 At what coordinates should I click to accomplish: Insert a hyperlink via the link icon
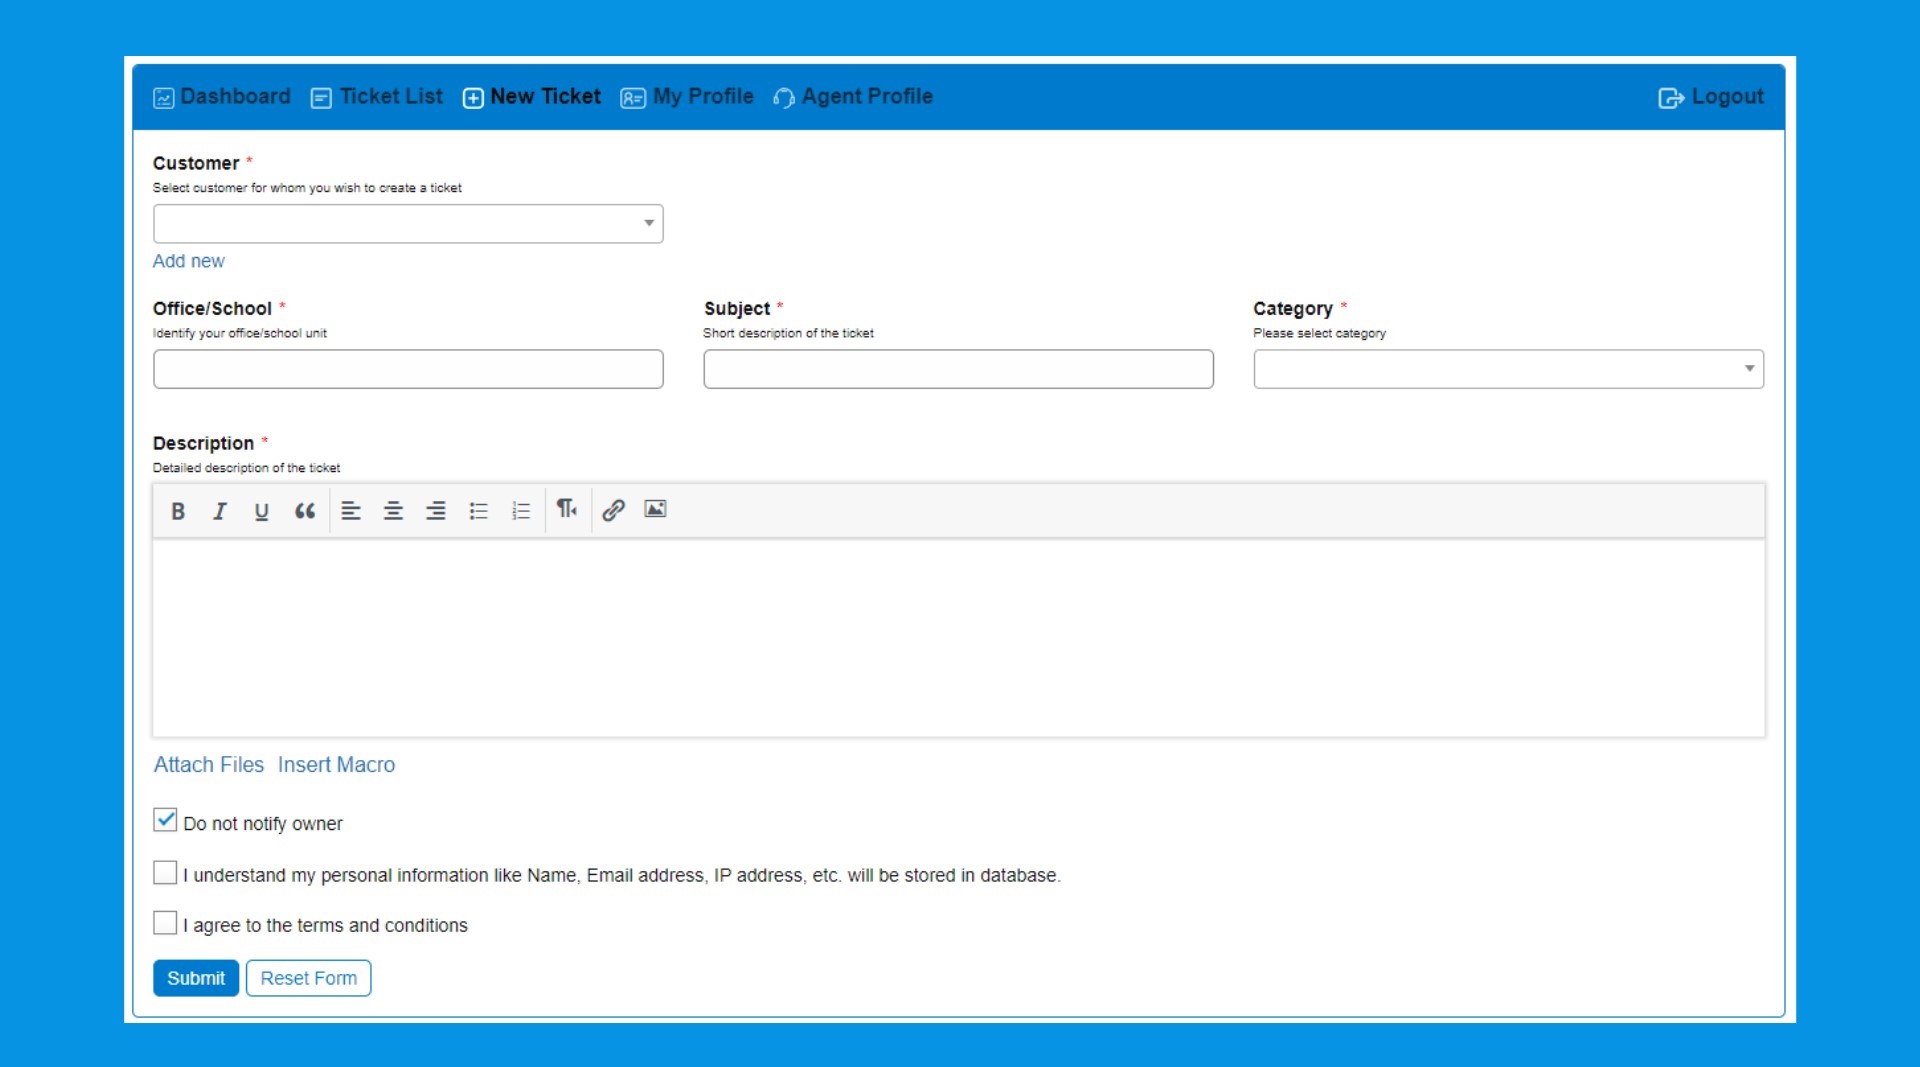point(613,510)
